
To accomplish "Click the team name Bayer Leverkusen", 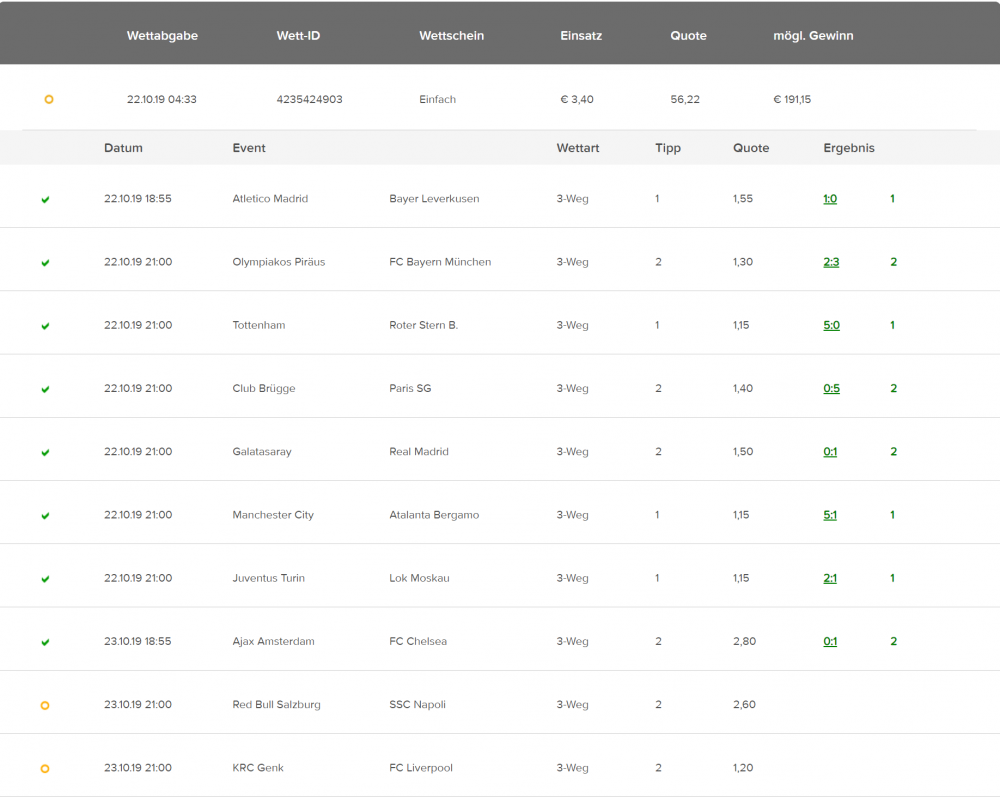I will pos(434,199).
